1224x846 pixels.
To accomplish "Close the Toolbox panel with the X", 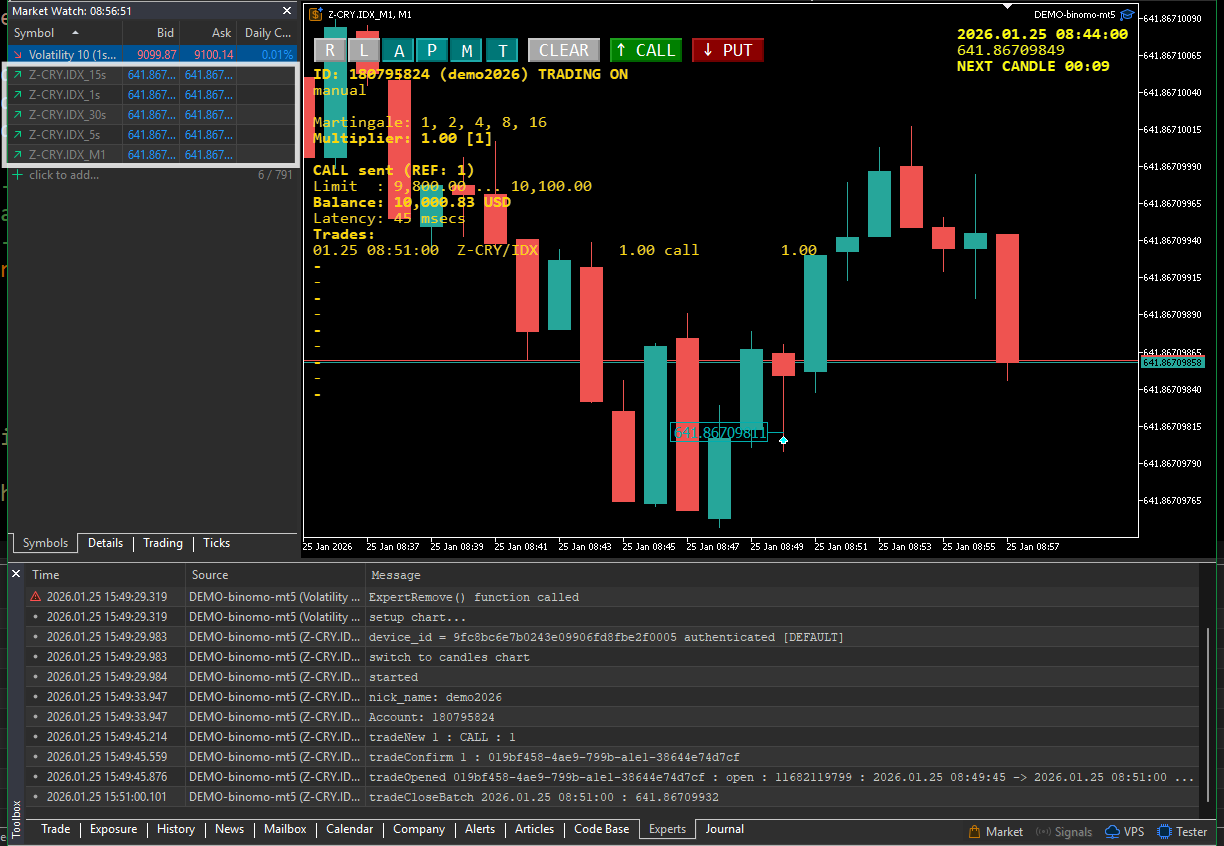I will point(16,574).
